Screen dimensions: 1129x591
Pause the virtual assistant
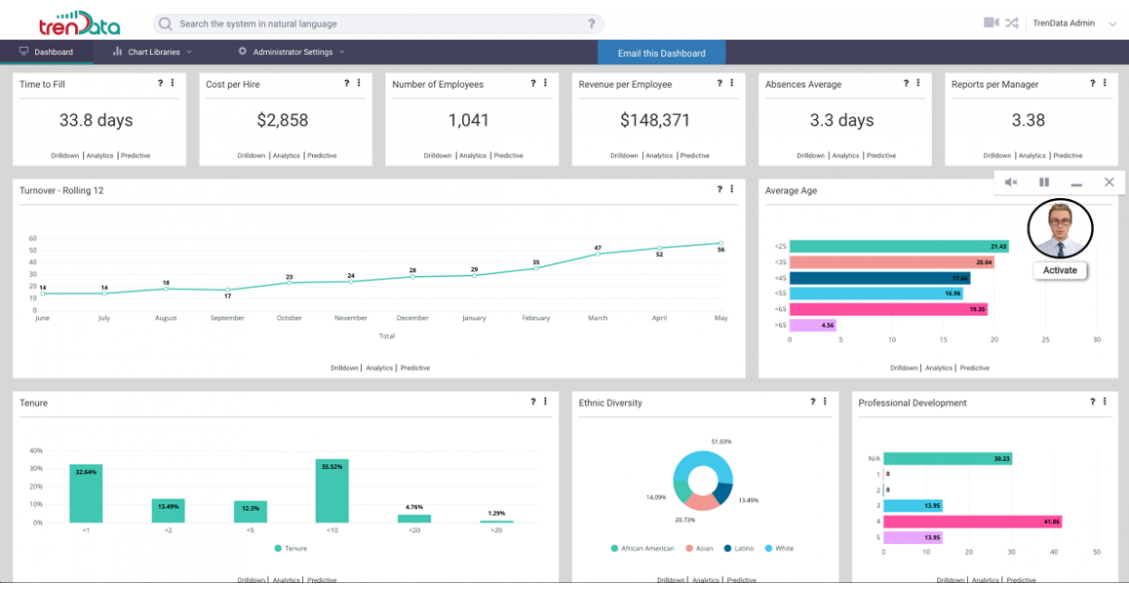1044,183
